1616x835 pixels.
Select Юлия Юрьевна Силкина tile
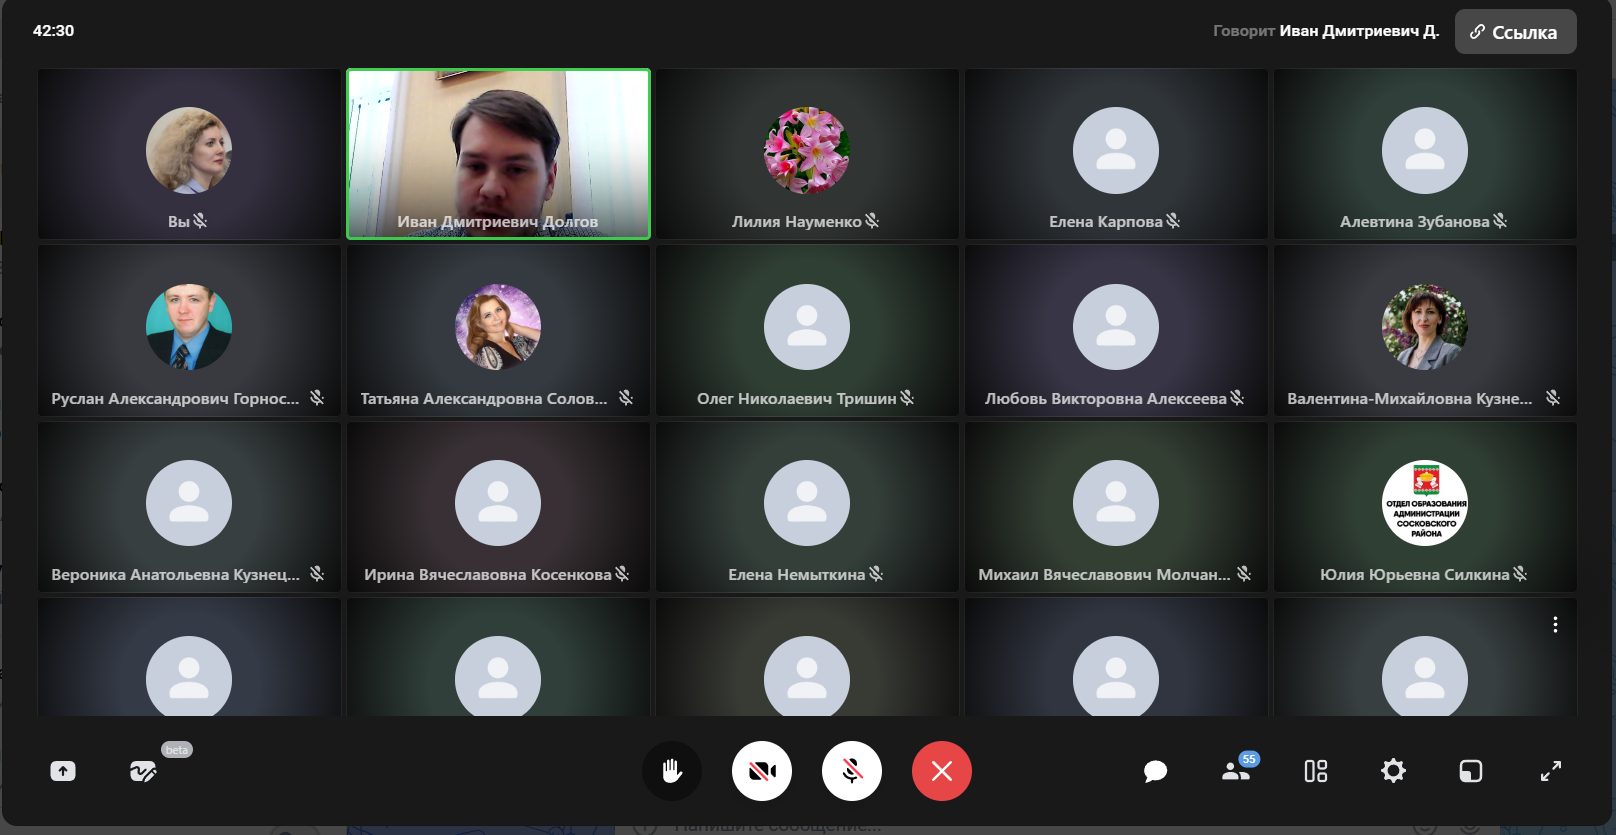tap(1425, 507)
